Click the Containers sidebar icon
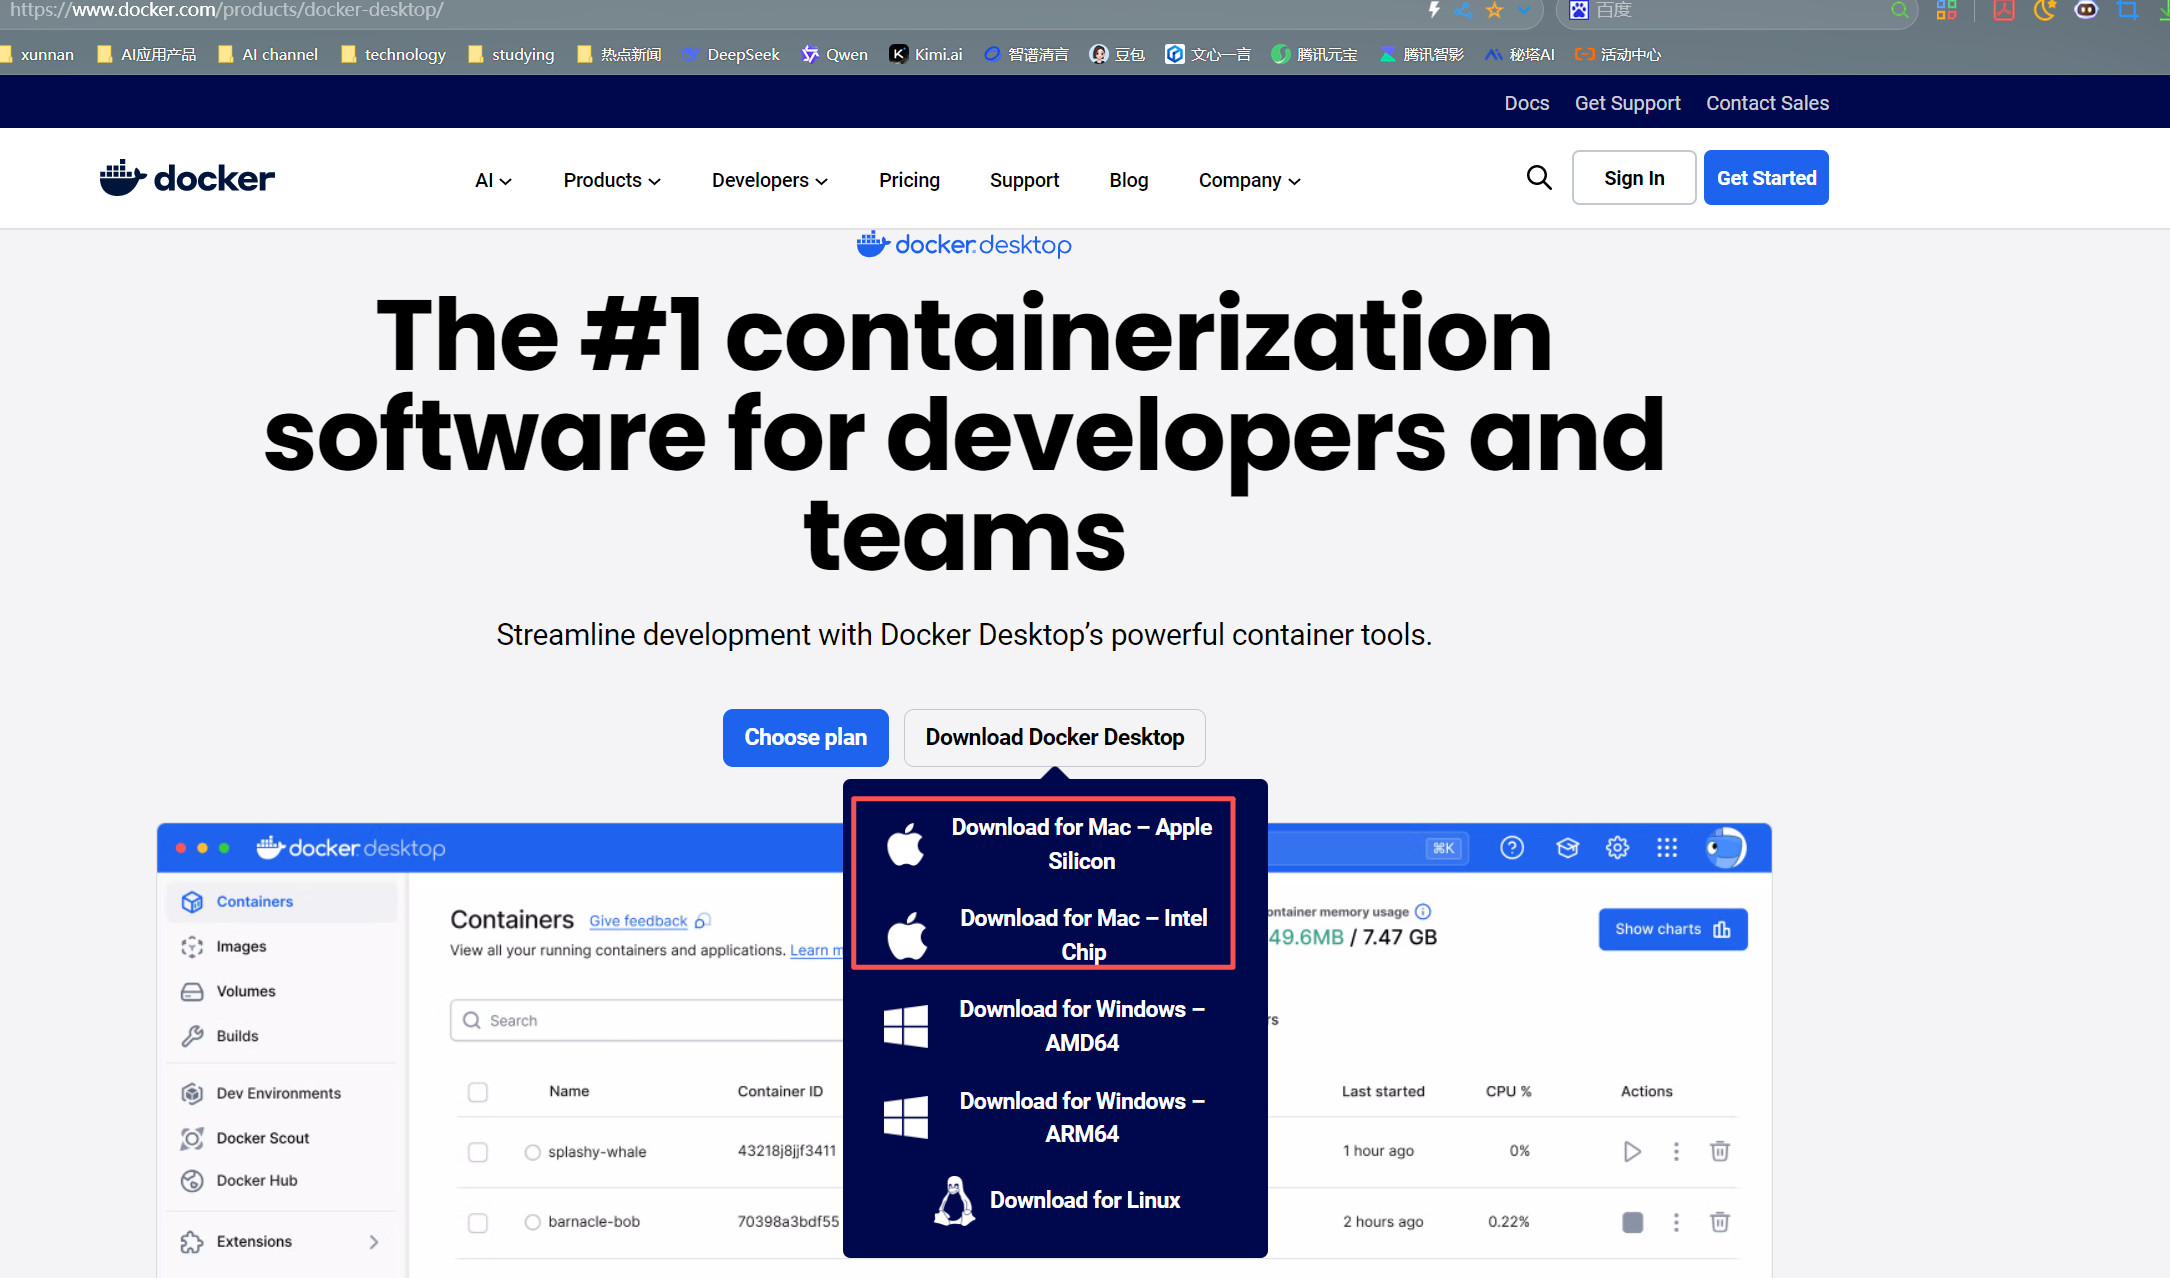Image resolution: width=2170 pixels, height=1278 pixels. click(x=192, y=902)
